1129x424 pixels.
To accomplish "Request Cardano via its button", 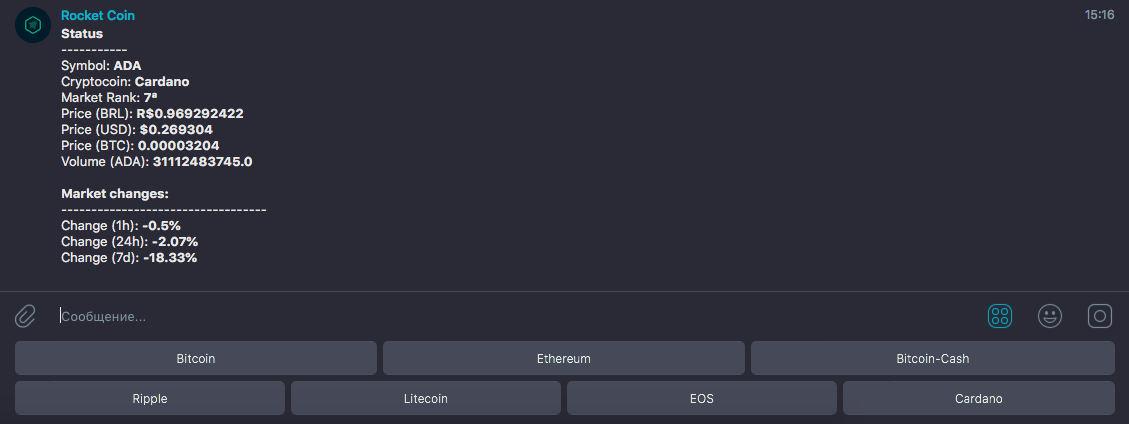I will coord(978,398).
